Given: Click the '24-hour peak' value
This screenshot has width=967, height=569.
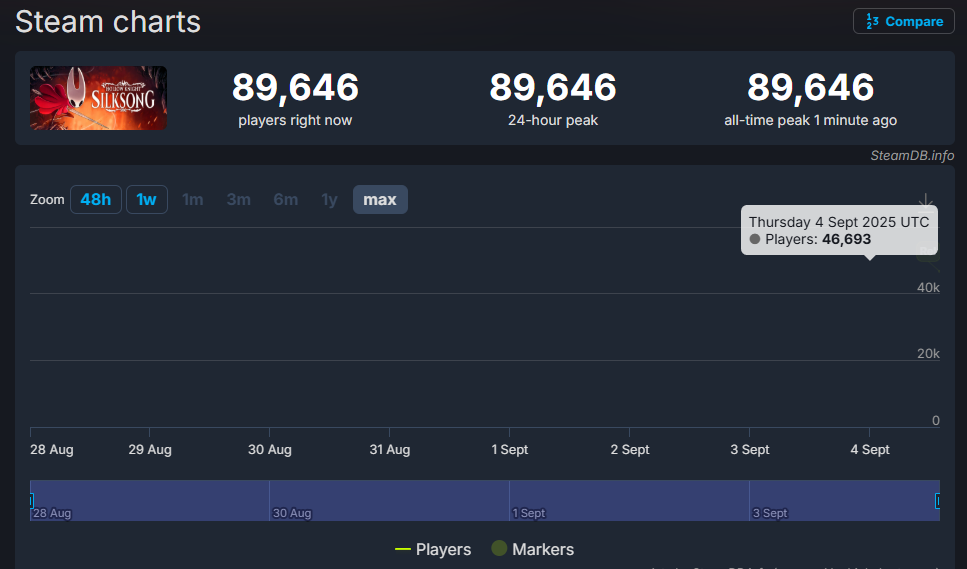Looking at the screenshot, I should tap(553, 87).
